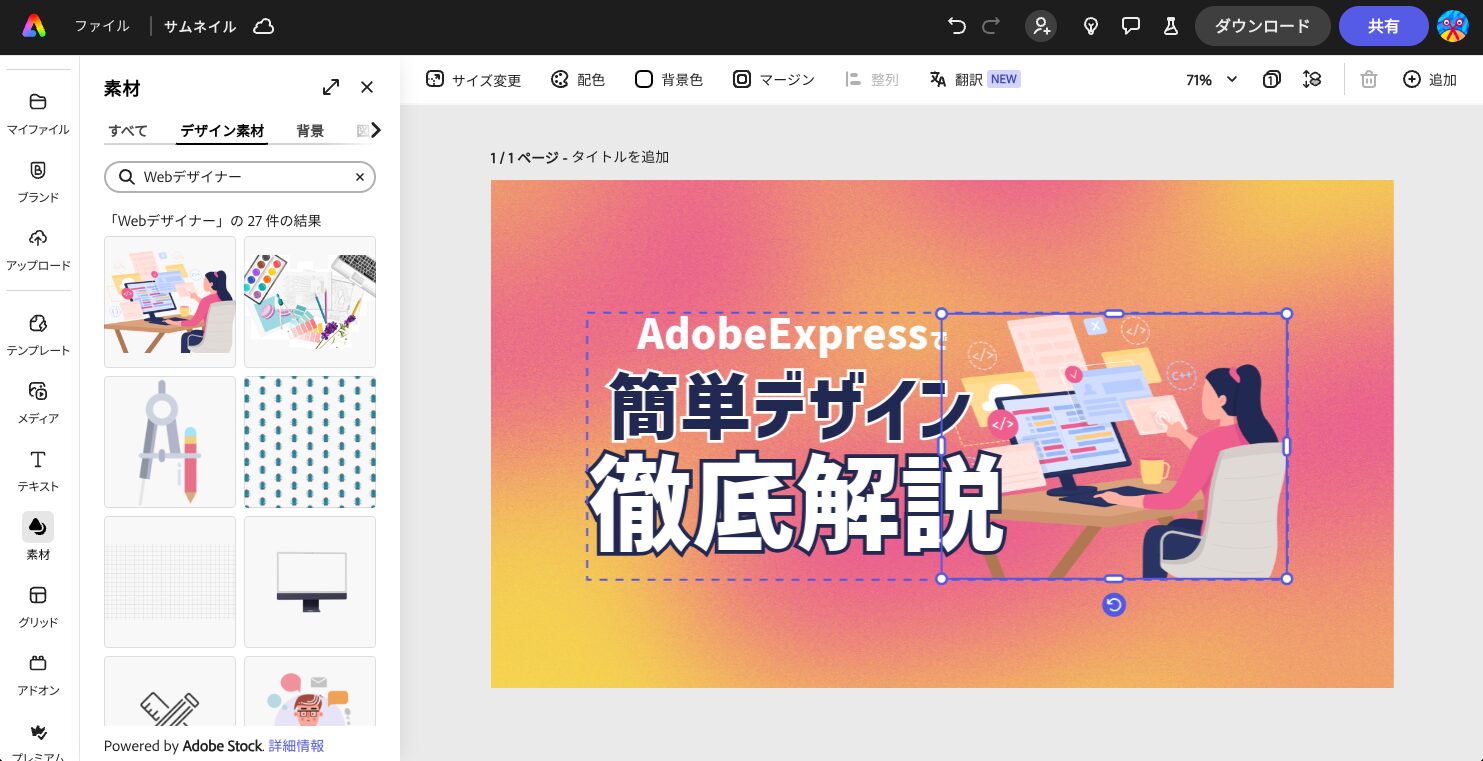
Task: Switch to the すべて tab
Action: (x=127, y=130)
